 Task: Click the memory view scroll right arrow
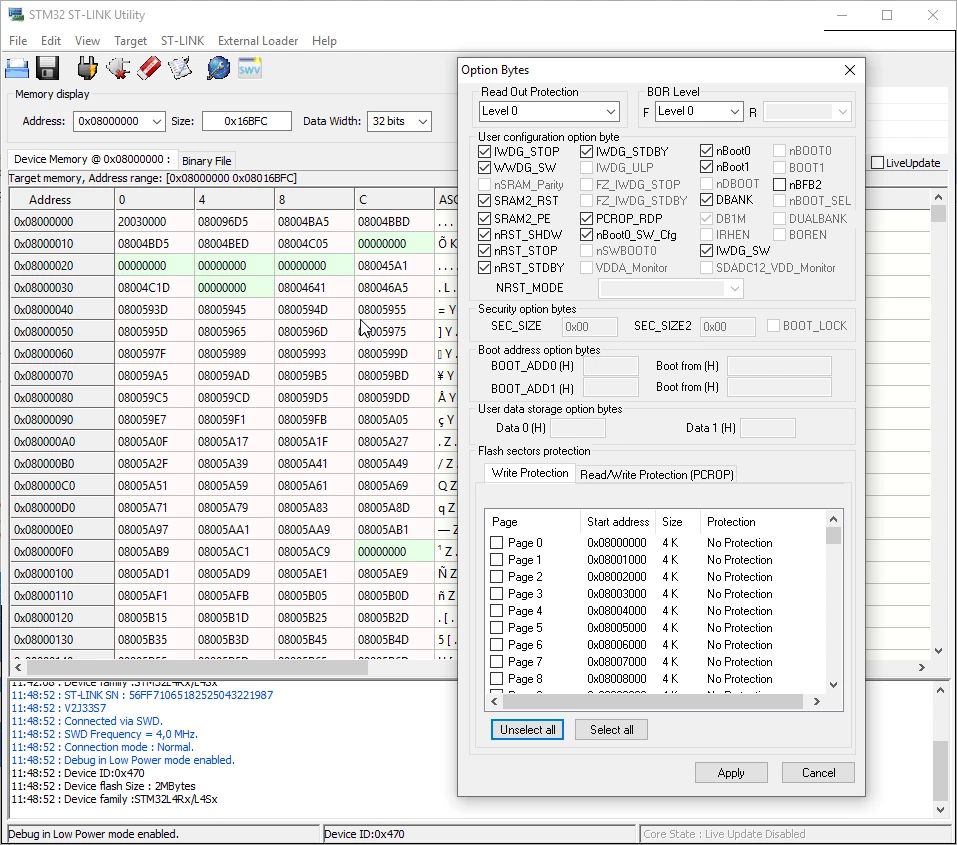point(922,667)
